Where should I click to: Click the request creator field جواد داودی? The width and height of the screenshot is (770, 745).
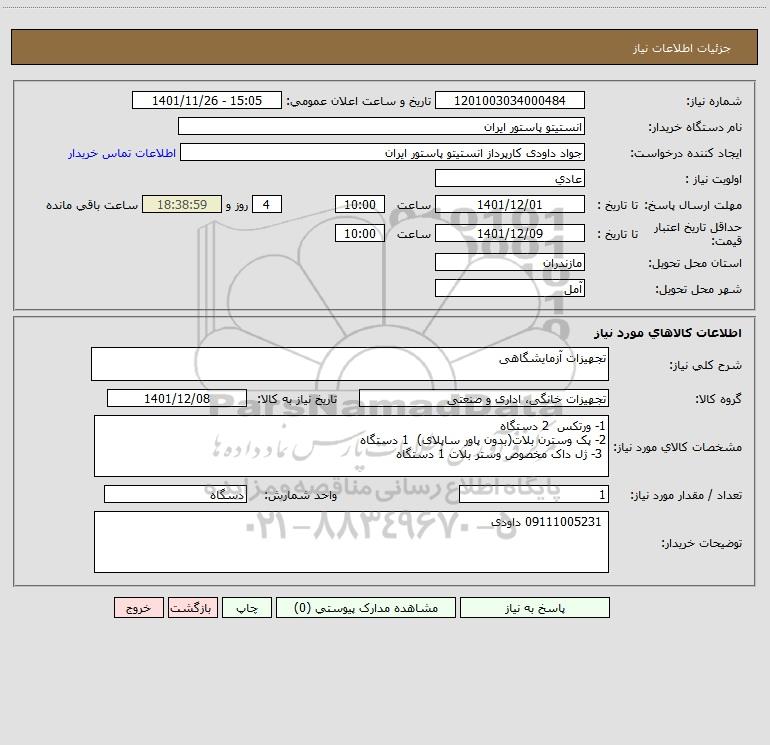pyautogui.click(x=382, y=152)
